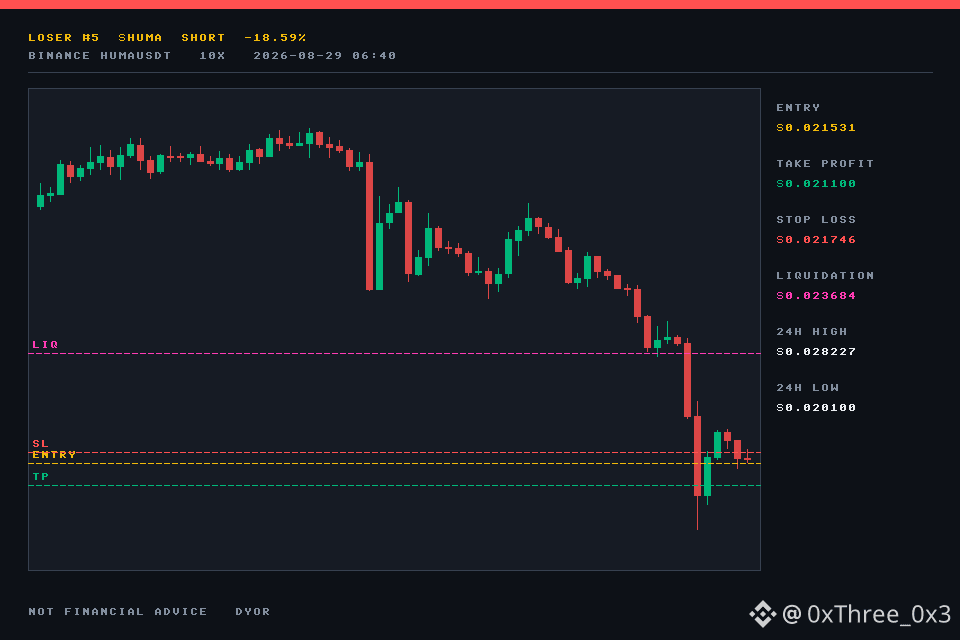Screen dimensions: 960x640
Task: Click the TP line label on the chart
Action: 40,476
